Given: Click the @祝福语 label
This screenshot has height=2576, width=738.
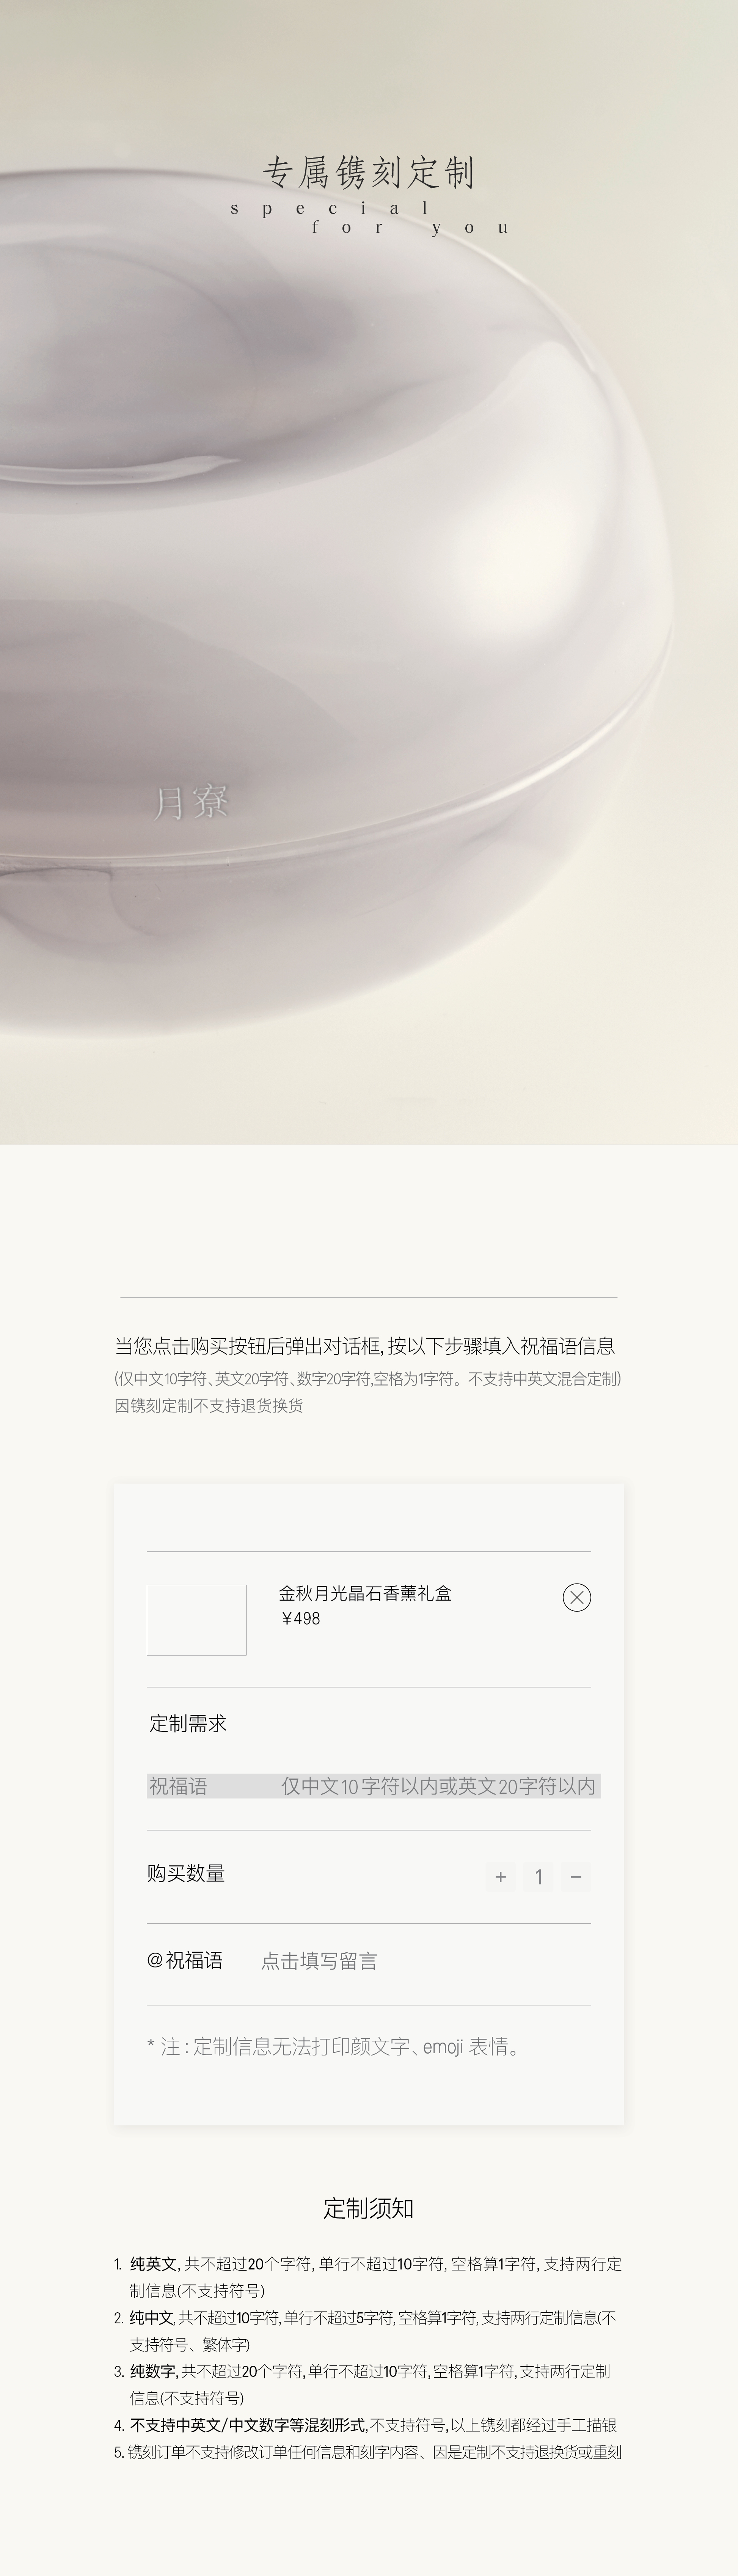Looking at the screenshot, I should [185, 1960].
